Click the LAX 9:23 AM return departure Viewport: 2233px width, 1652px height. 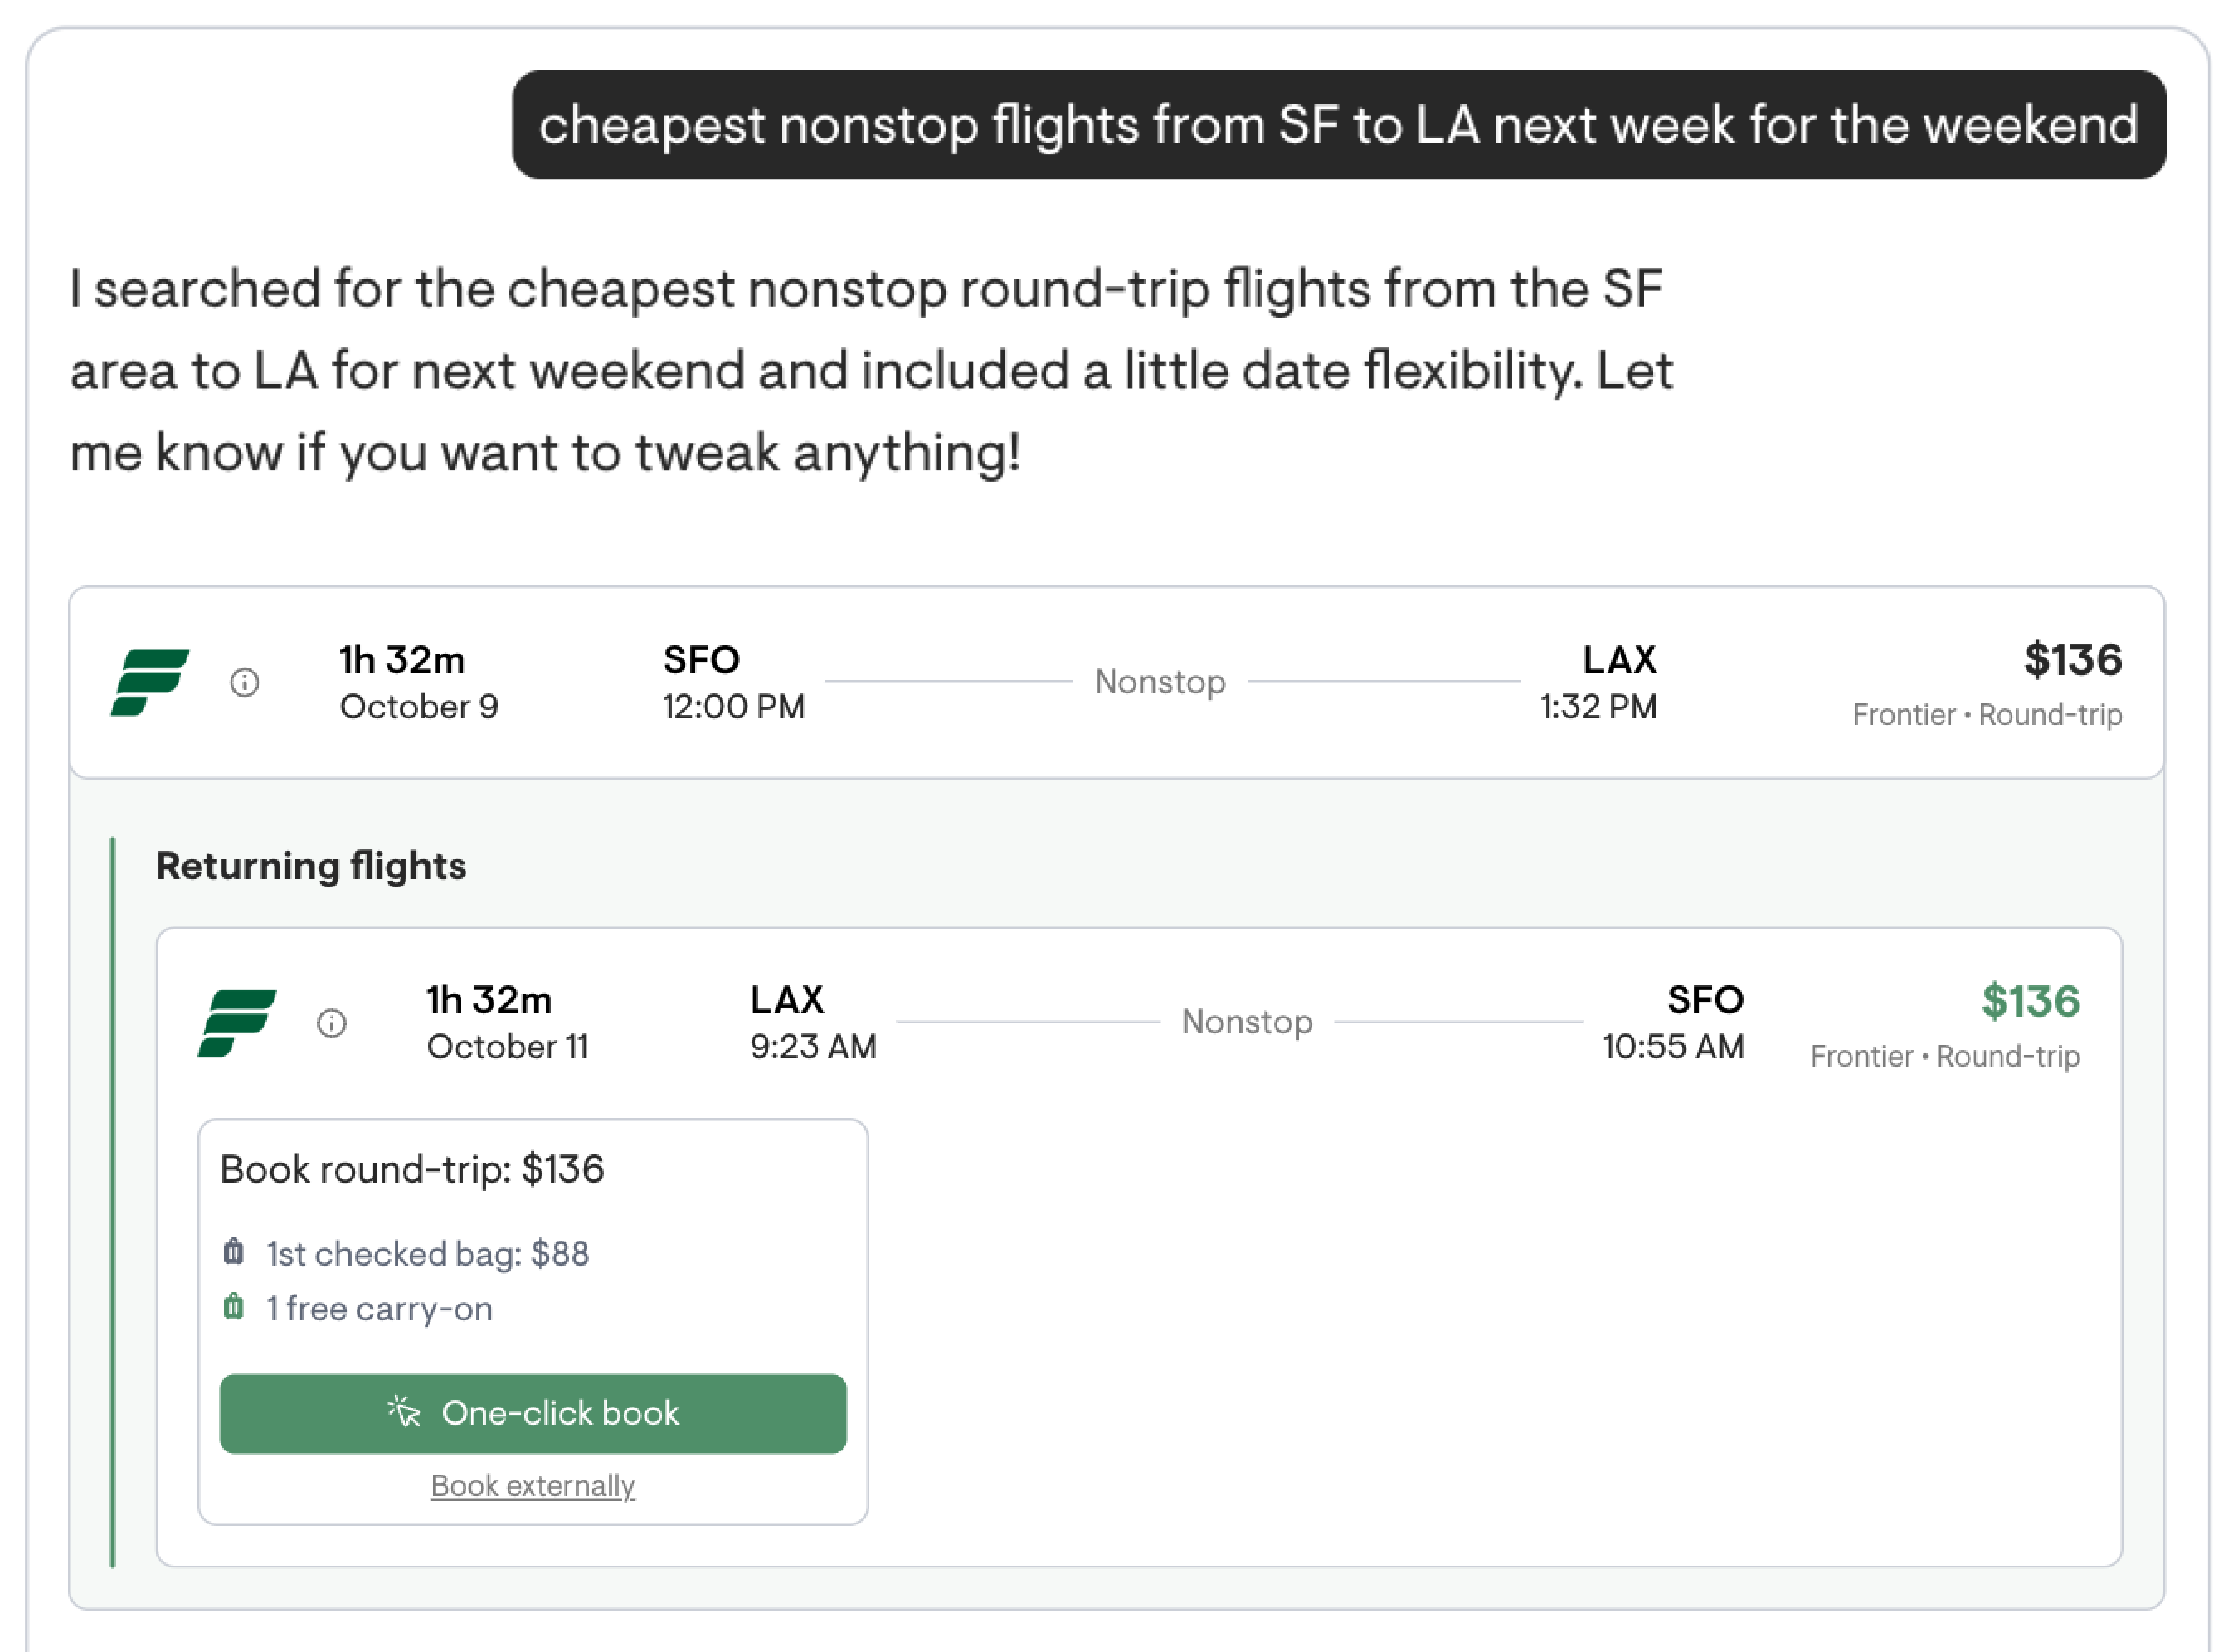click(x=813, y=1047)
